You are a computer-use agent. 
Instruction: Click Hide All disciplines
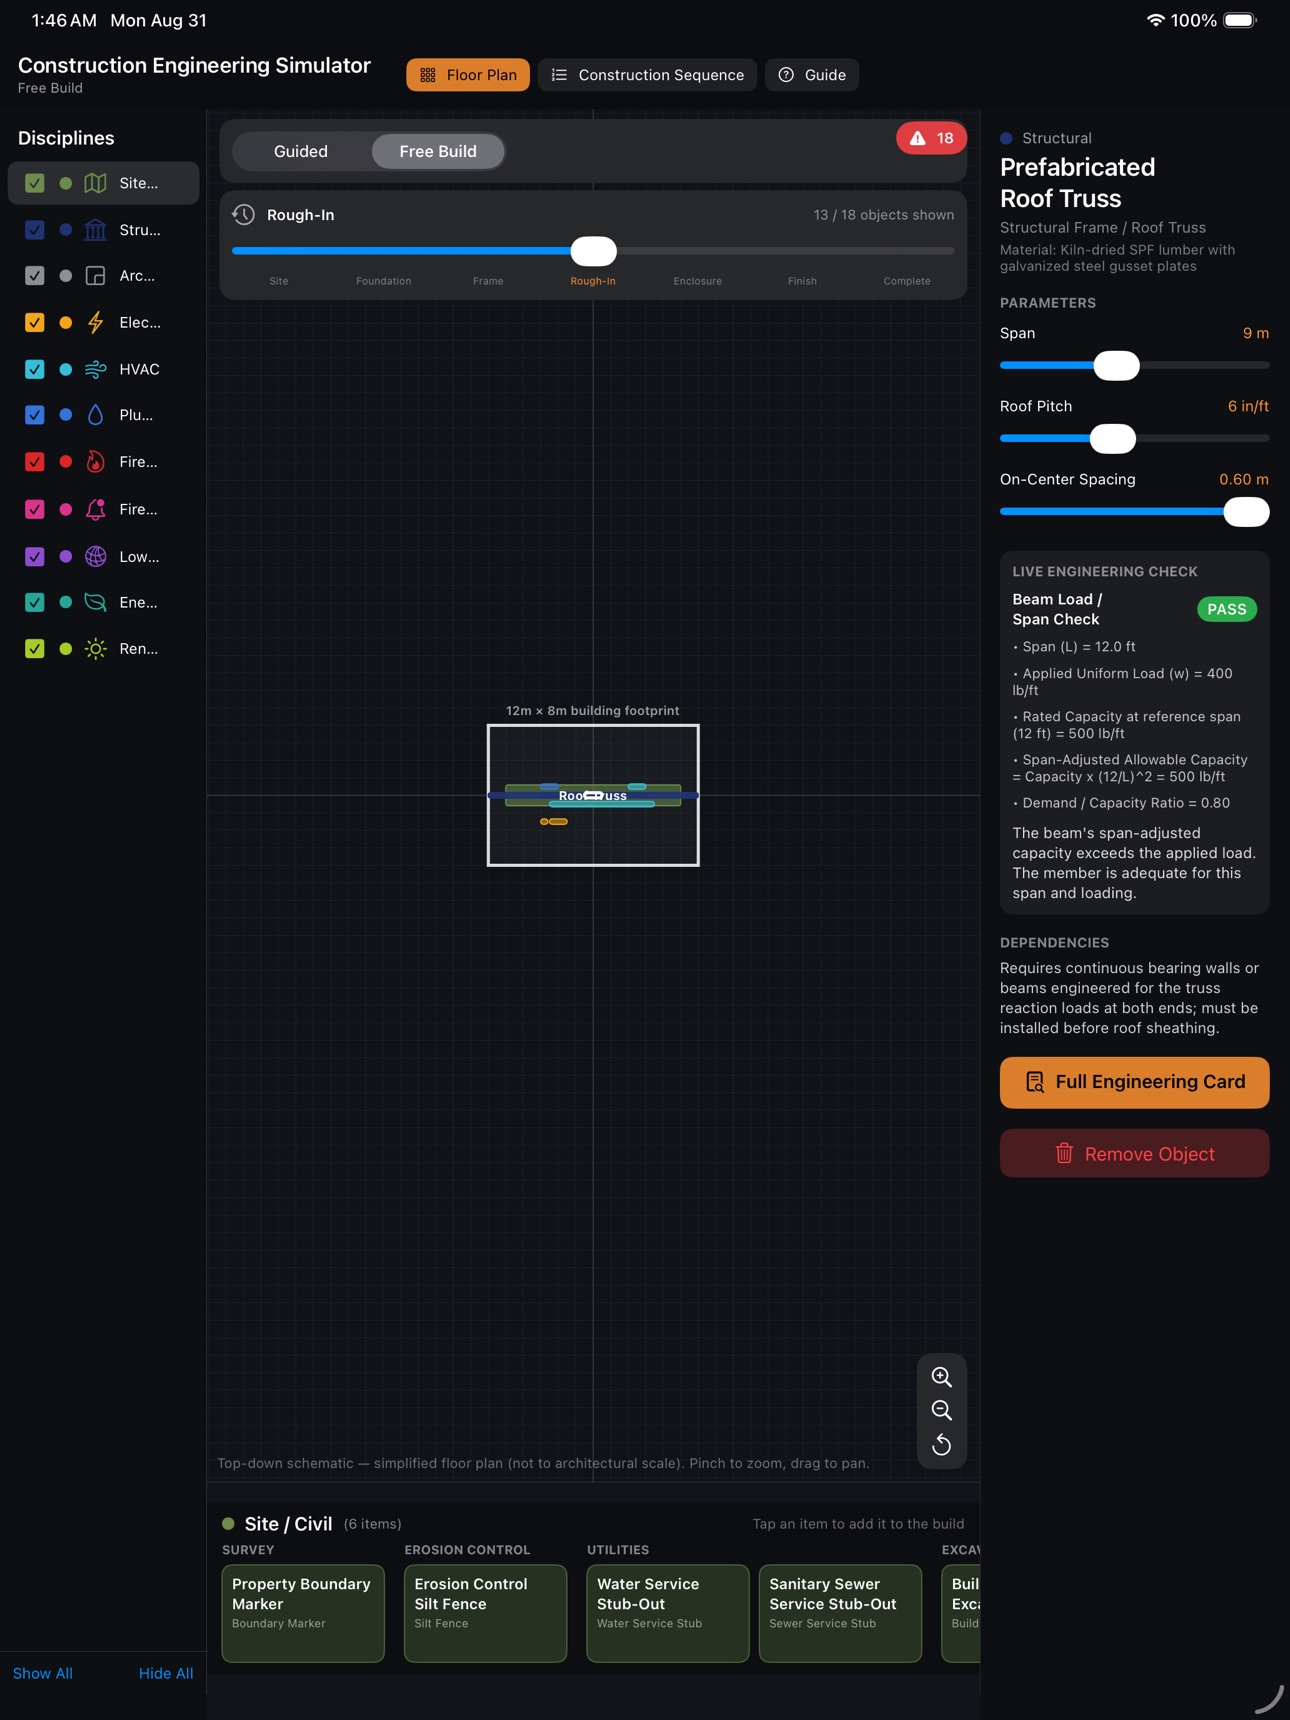point(166,1673)
